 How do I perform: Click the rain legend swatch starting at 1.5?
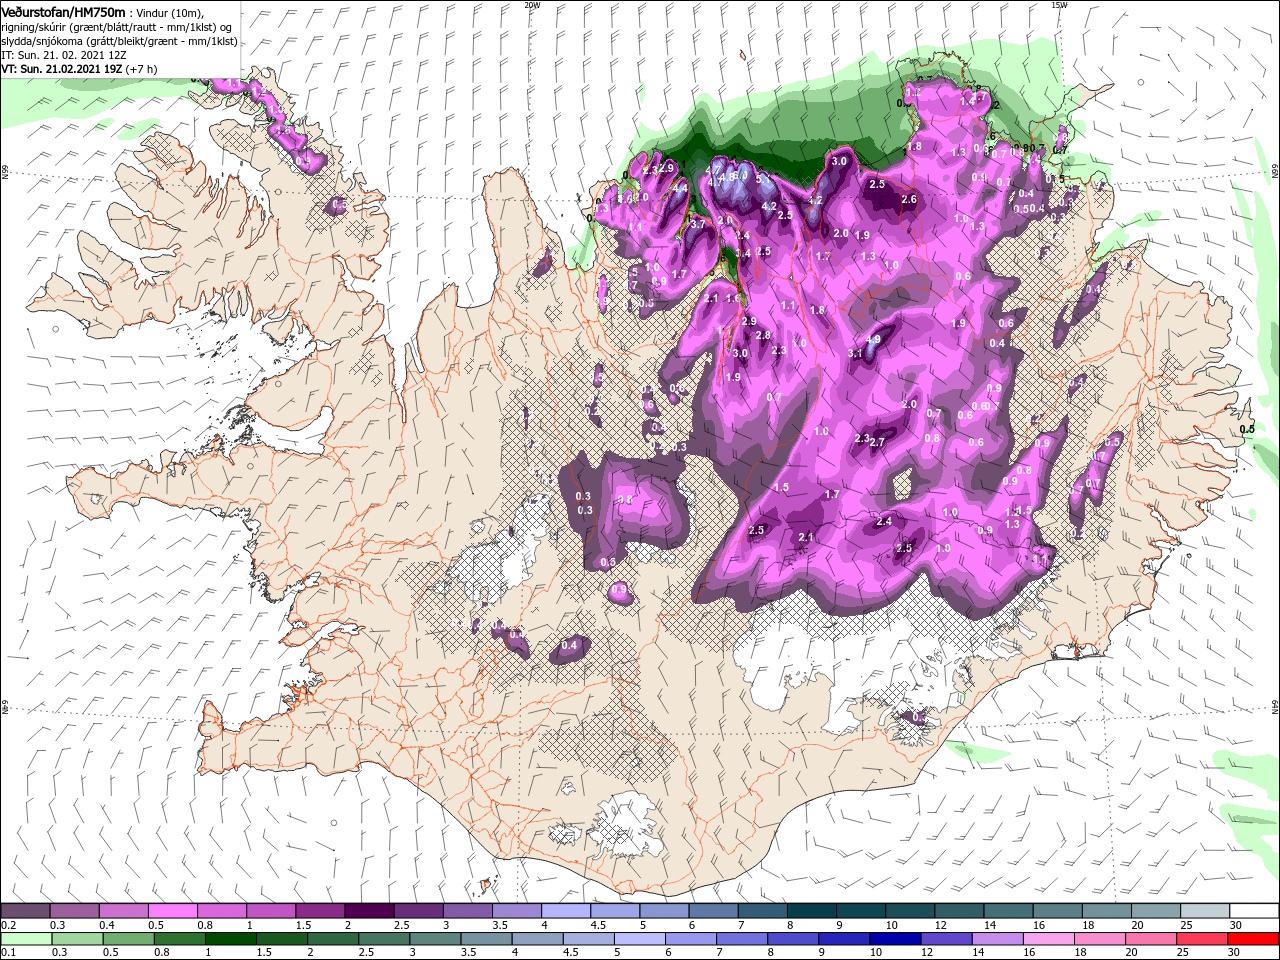click(x=282, y=939)
